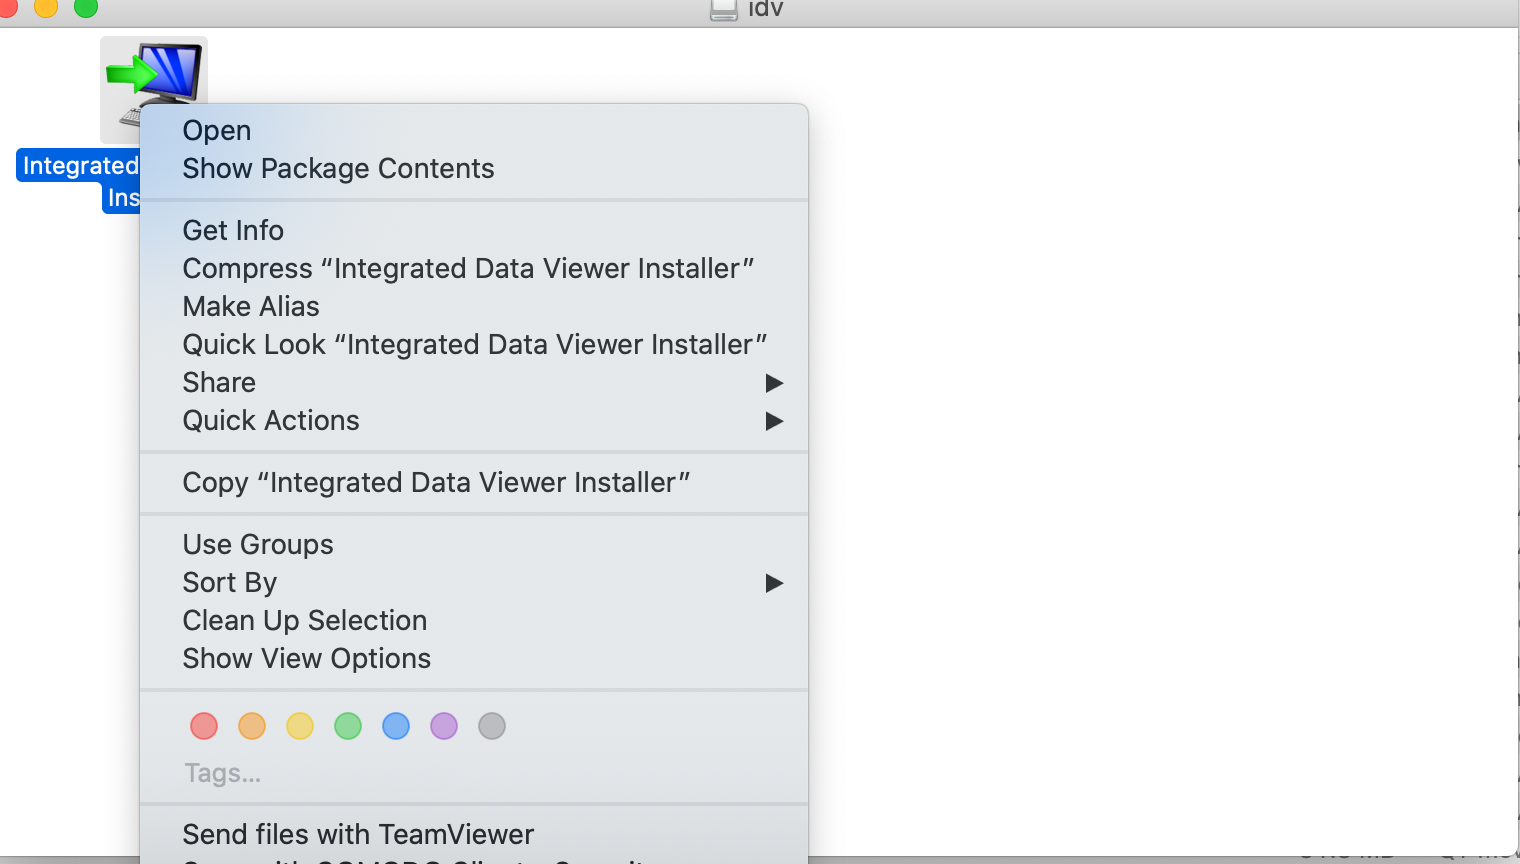Image resolution: width=1520 pixels, height=864 pixels.
Task: Open the Tags… editor
Action: coord(223,774)
